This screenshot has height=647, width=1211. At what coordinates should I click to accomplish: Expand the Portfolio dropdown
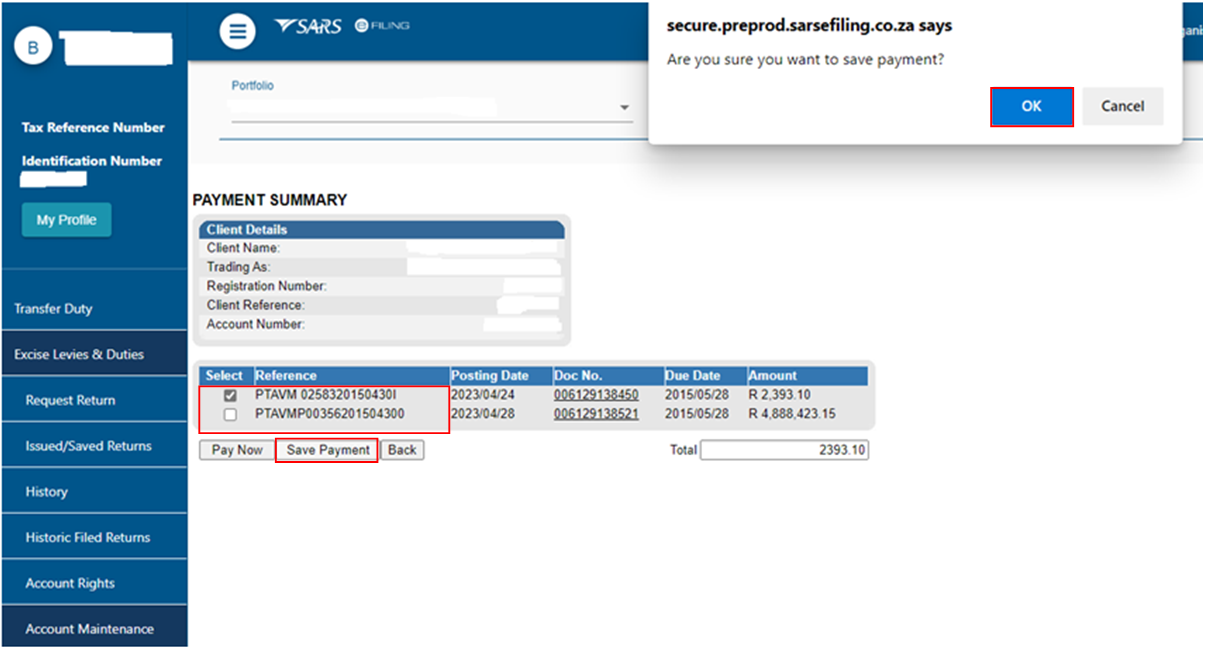click(x=624, y=108)
